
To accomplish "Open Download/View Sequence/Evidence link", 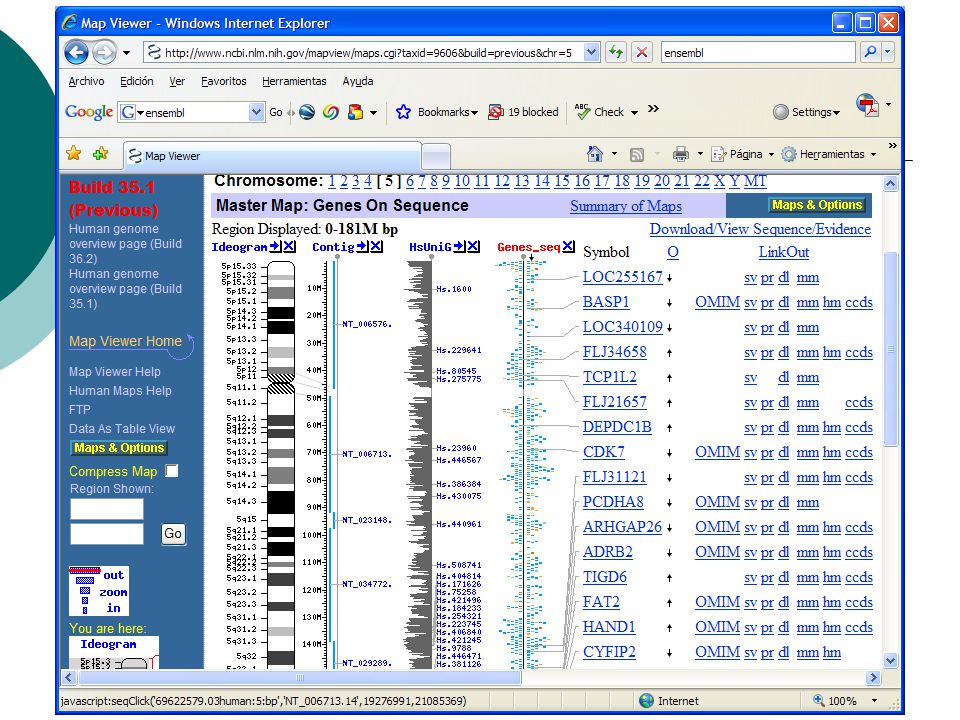I will tap(760, 229).
